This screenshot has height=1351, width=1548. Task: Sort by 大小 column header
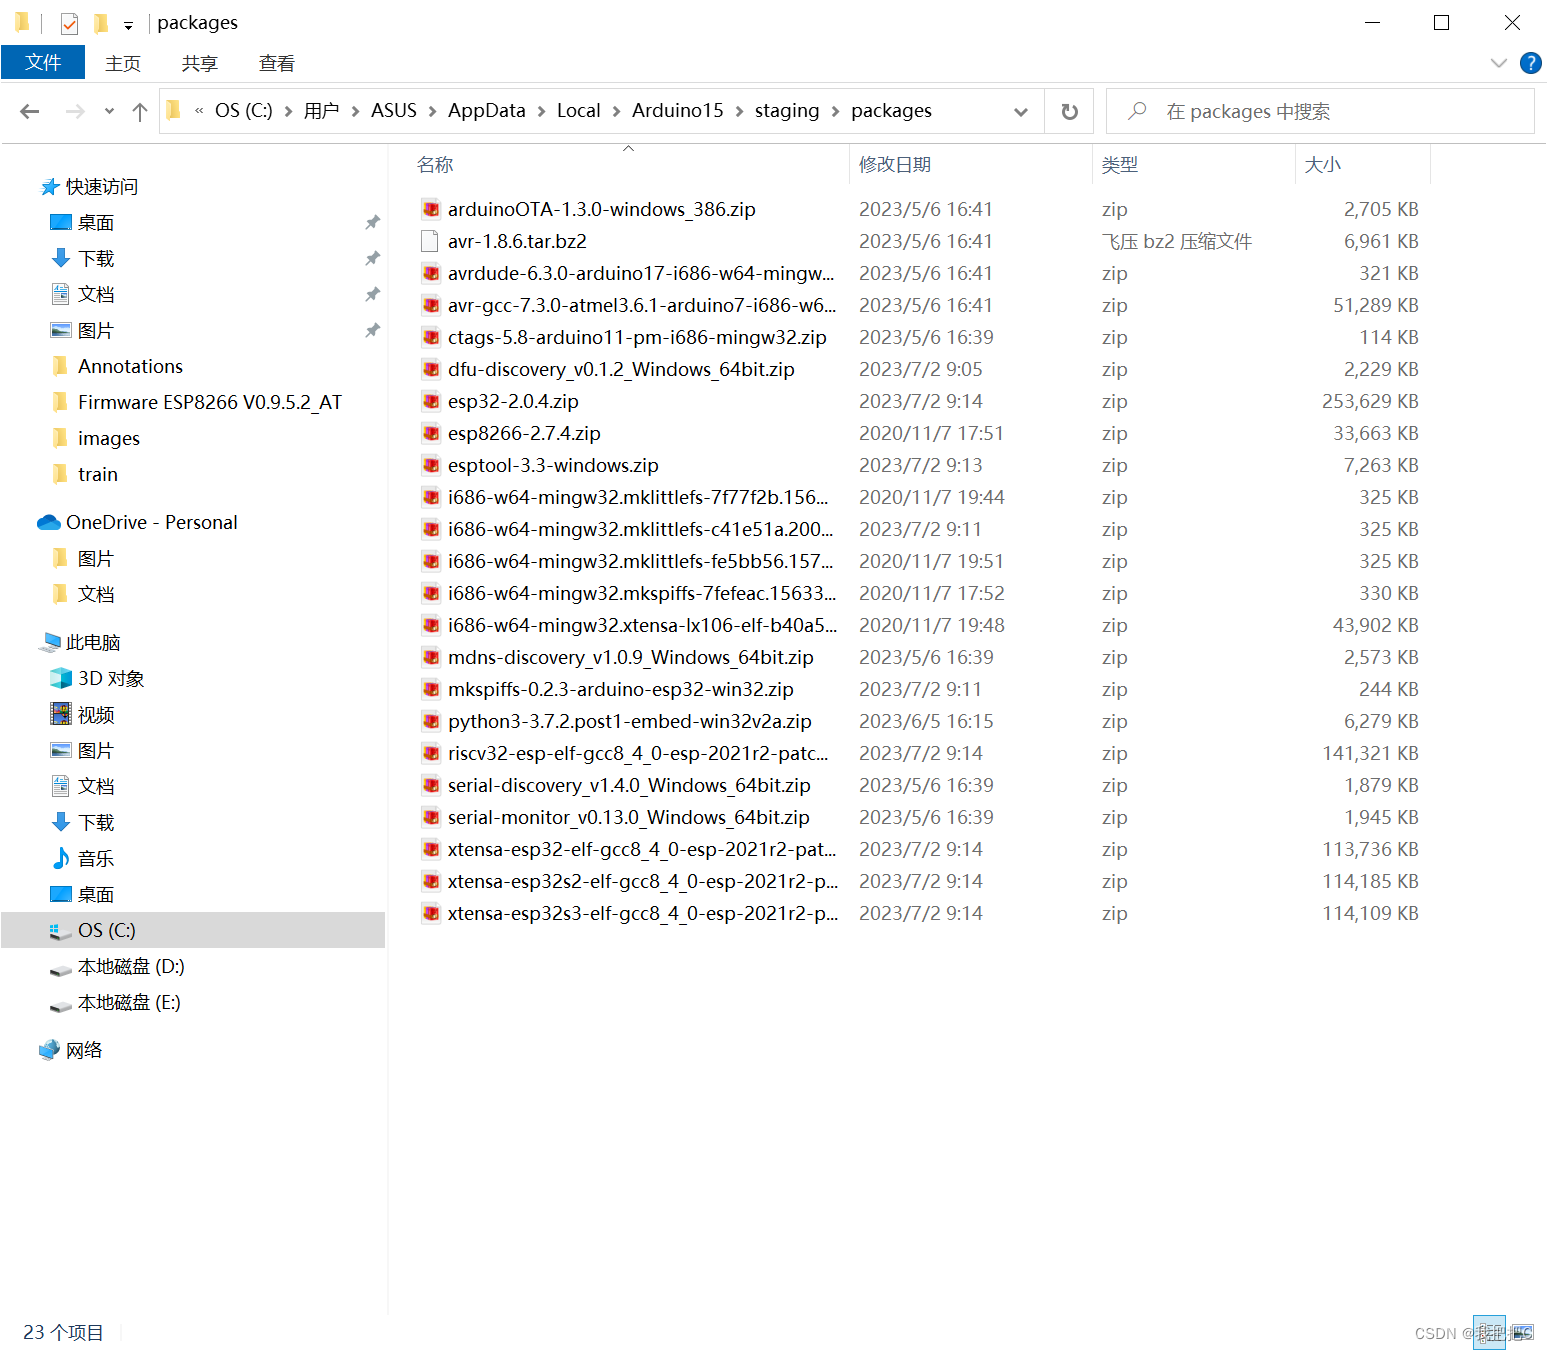[1322, 164]
